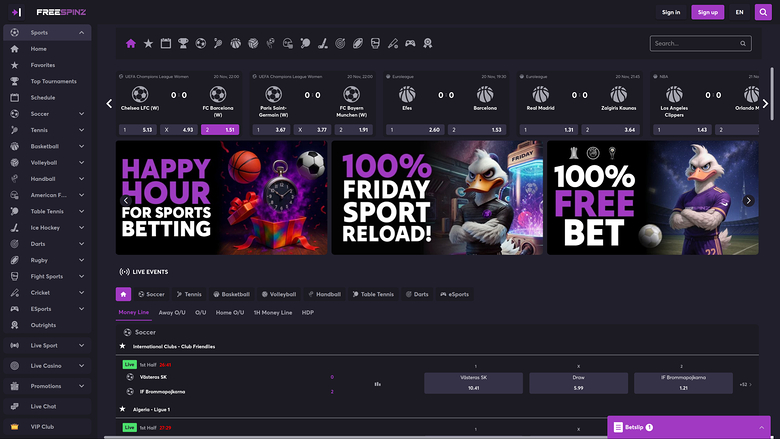The height and width of the screenshot is (439, 780).
Task: Filter live events by Table Tennis
Action: click(x=374, y=294)
